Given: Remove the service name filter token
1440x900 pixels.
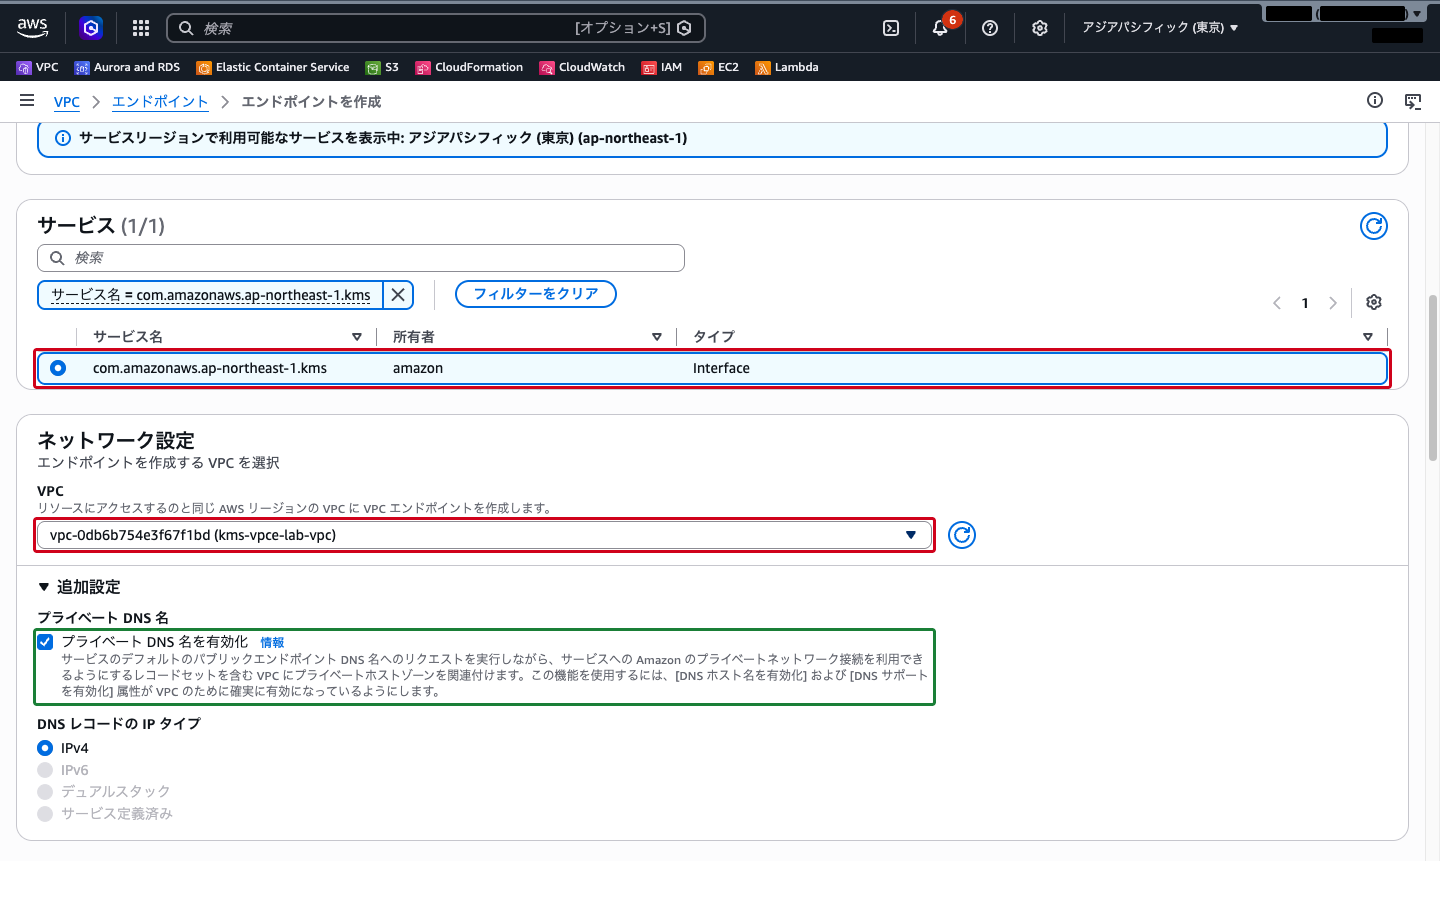Looking at the screenshot, I should tap(398, 295).
